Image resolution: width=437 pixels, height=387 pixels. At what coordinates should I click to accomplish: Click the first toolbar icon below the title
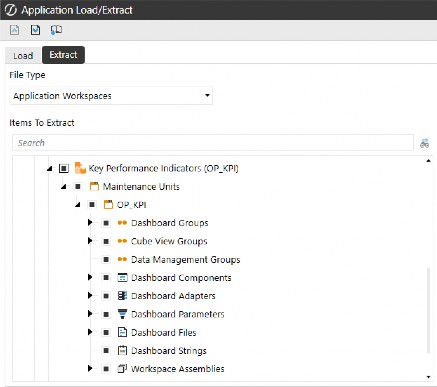point(14,30)
